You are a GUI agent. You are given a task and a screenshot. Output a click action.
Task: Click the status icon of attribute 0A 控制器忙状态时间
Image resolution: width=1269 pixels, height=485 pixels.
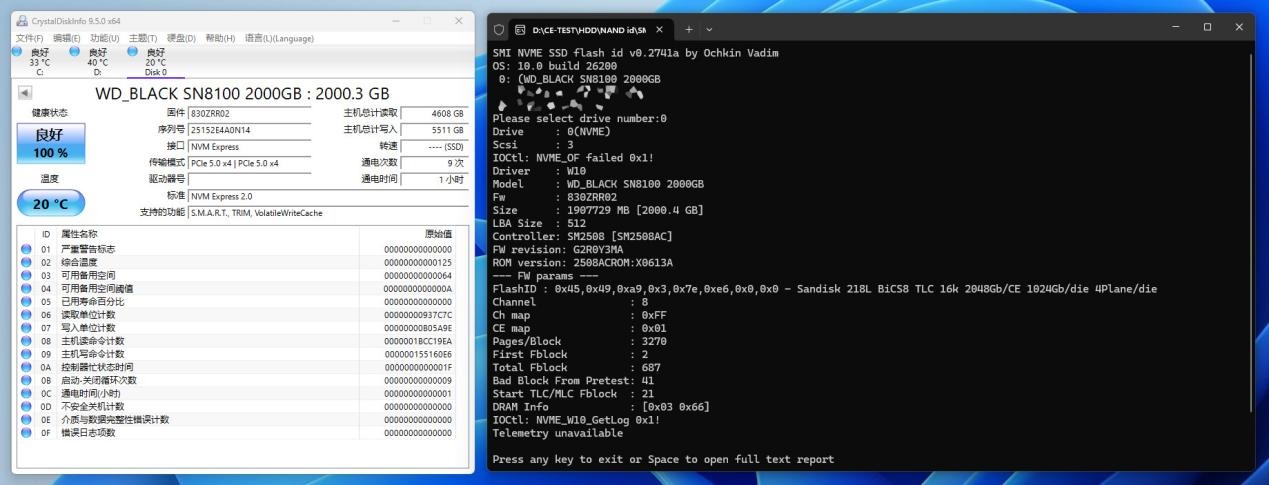[27, 367]
